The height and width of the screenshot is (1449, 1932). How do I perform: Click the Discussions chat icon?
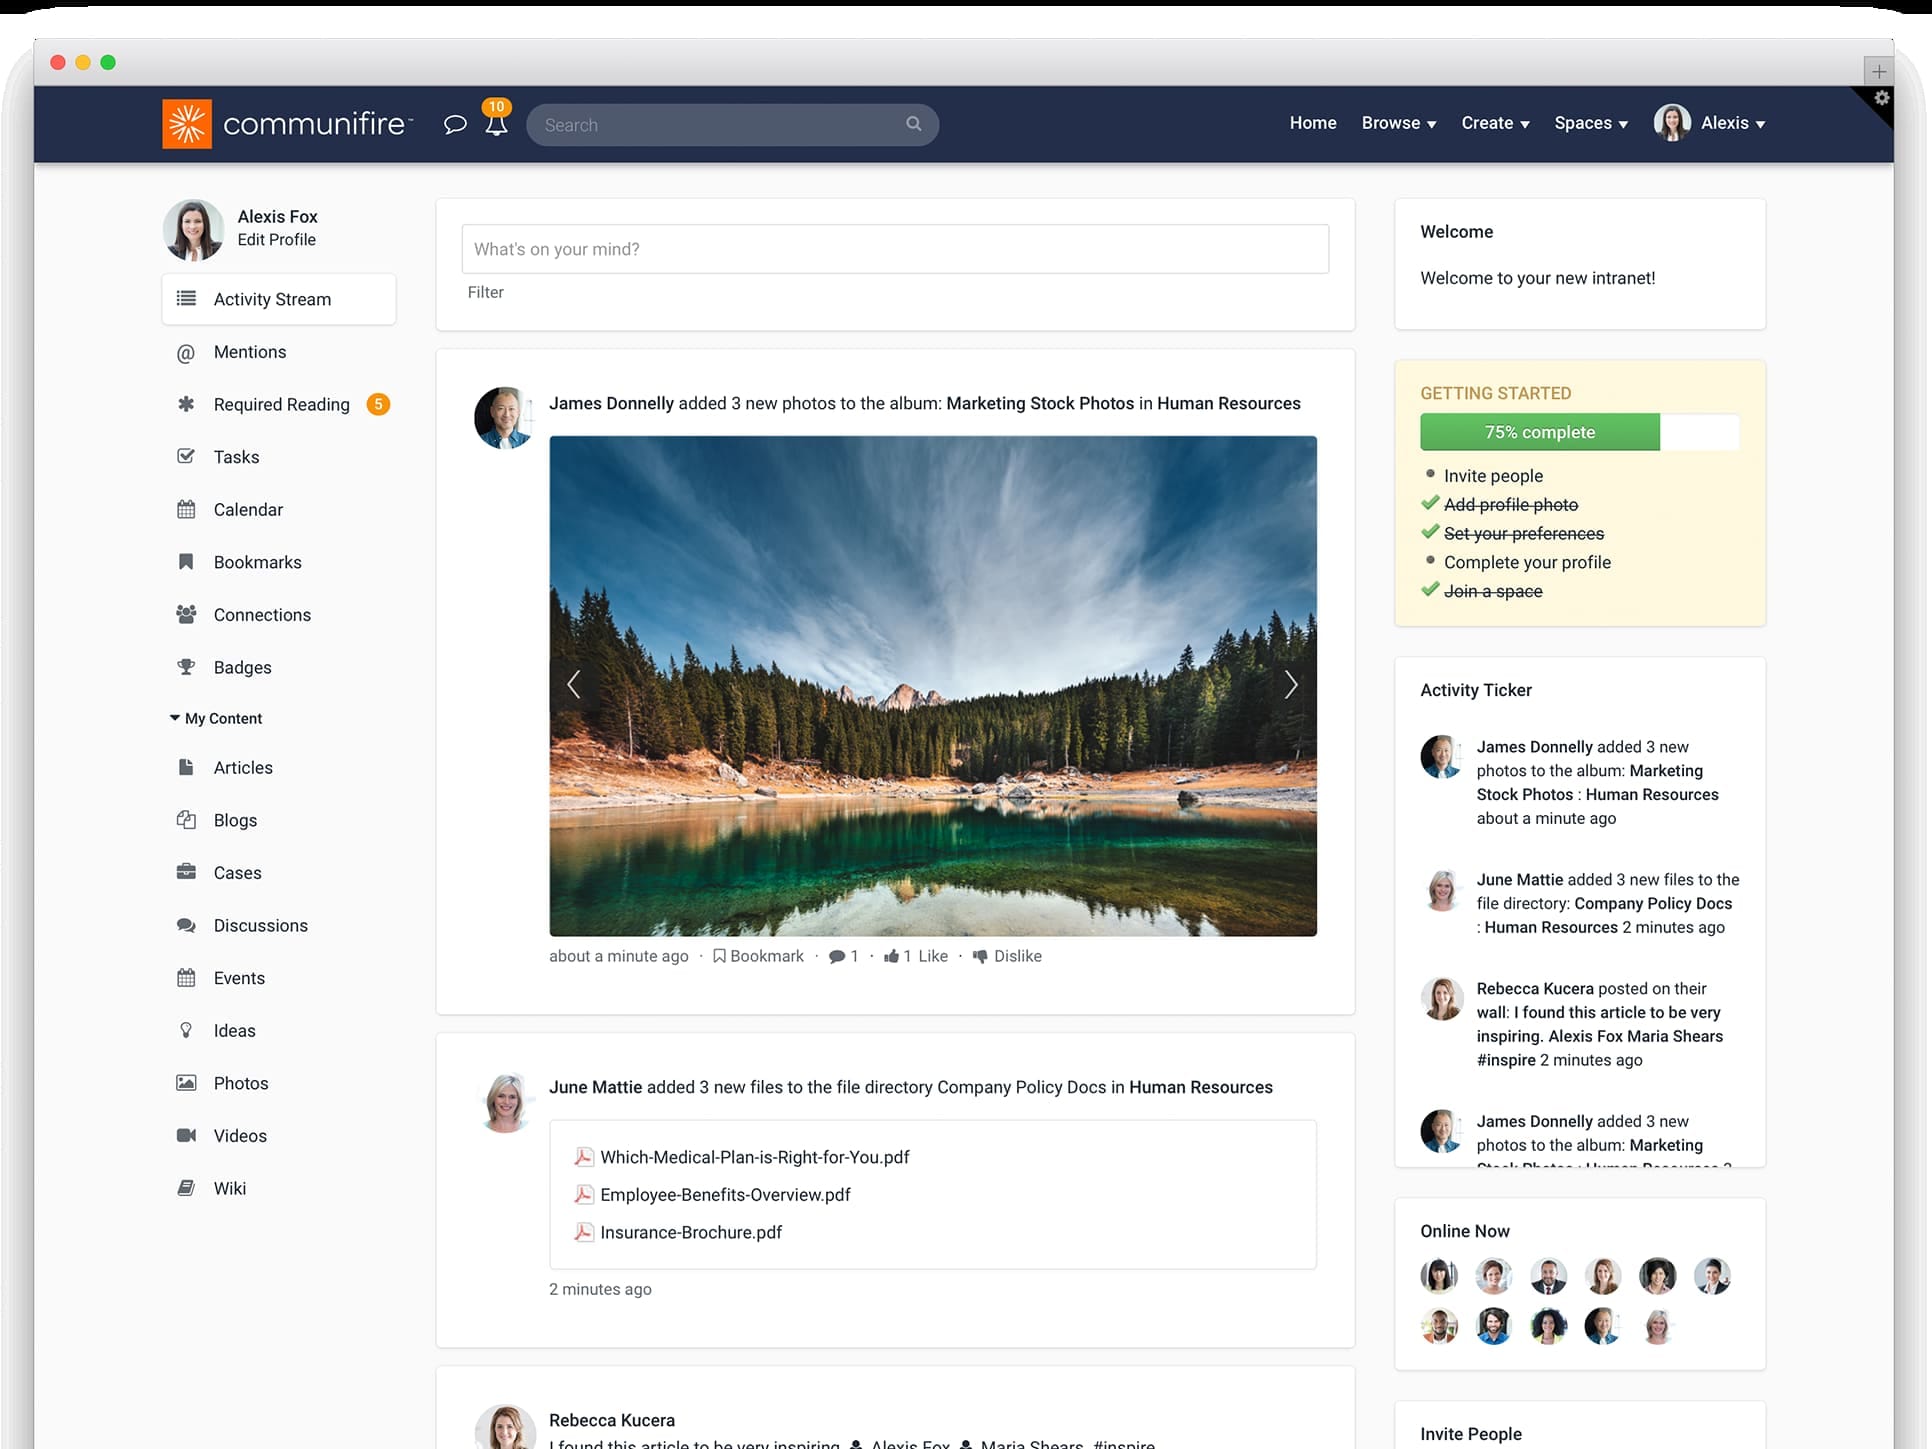(x=186, y=925)
